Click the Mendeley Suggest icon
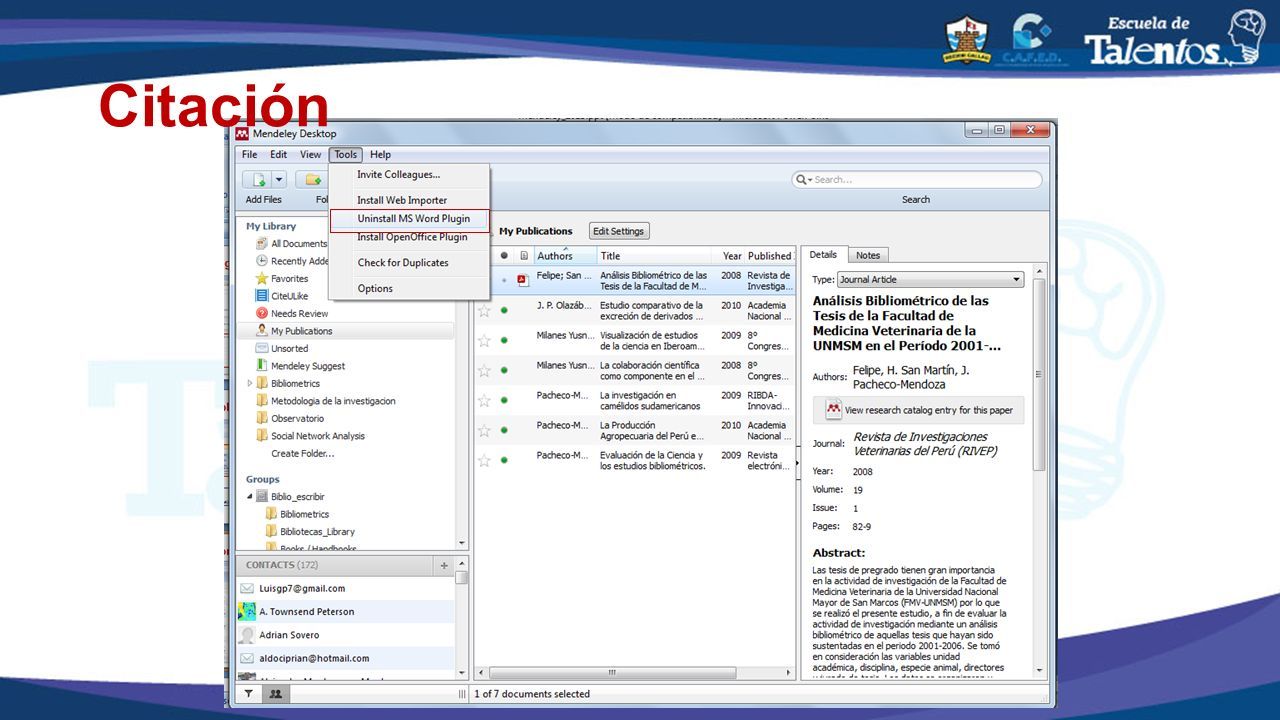Viewport: 1280px width, 720px height. pyautogui.click(x=262, y=366)
